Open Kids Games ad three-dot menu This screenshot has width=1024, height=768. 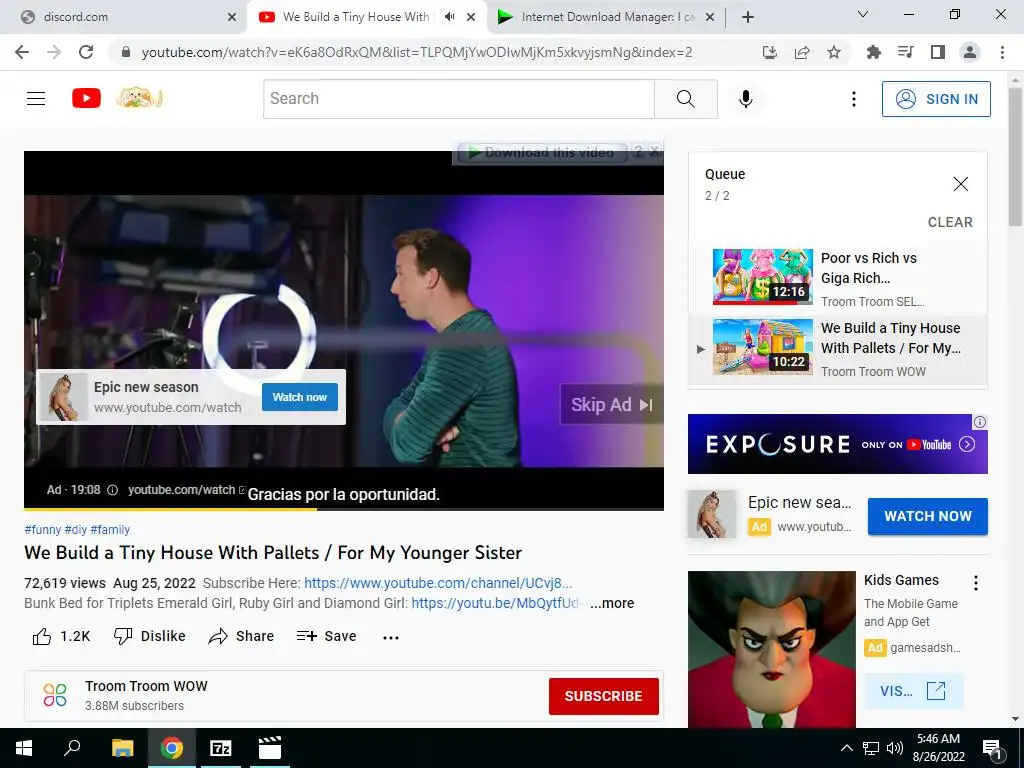976,583
